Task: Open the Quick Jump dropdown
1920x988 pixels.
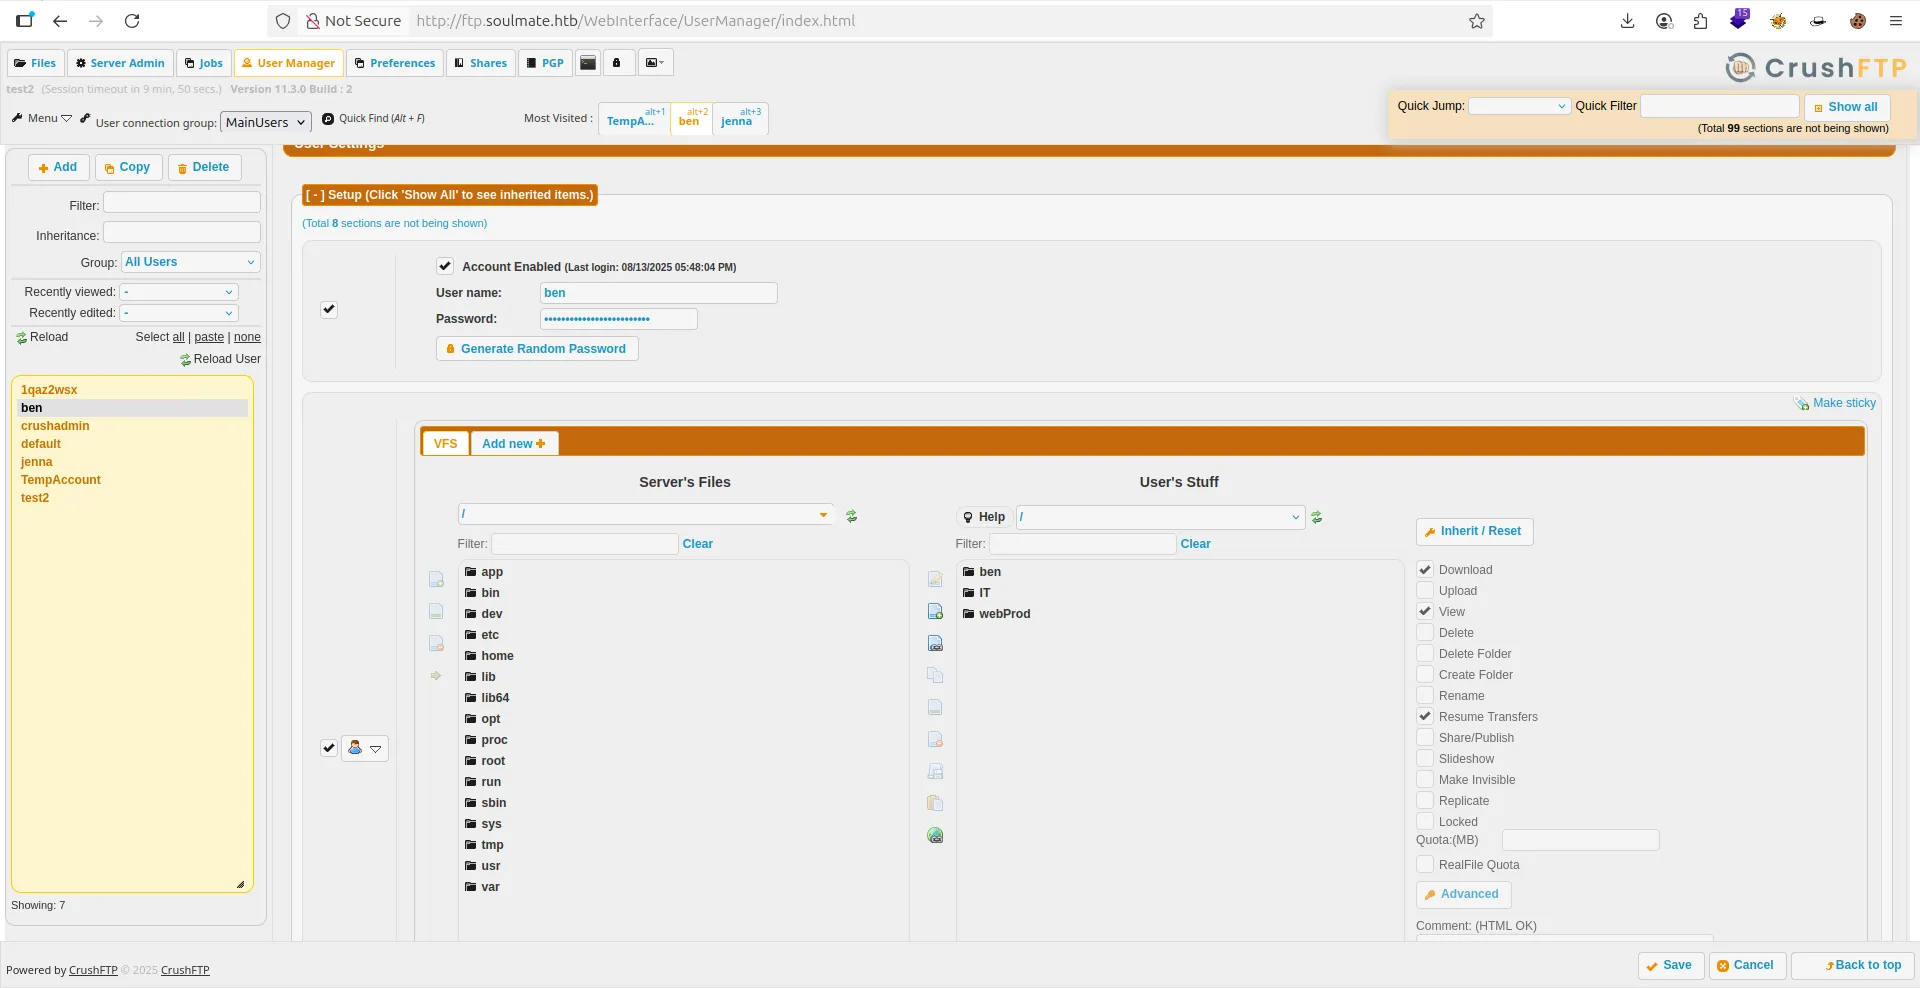Action: coord(1518,106)
